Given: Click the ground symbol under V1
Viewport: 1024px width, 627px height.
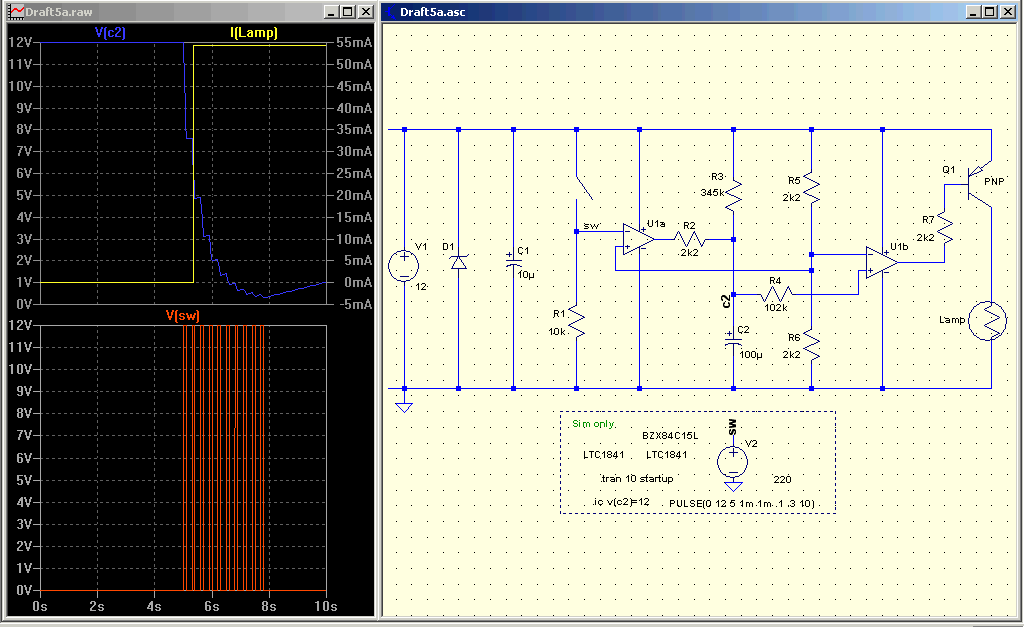Looking at the screenshot, I should [x=404, y=408].
